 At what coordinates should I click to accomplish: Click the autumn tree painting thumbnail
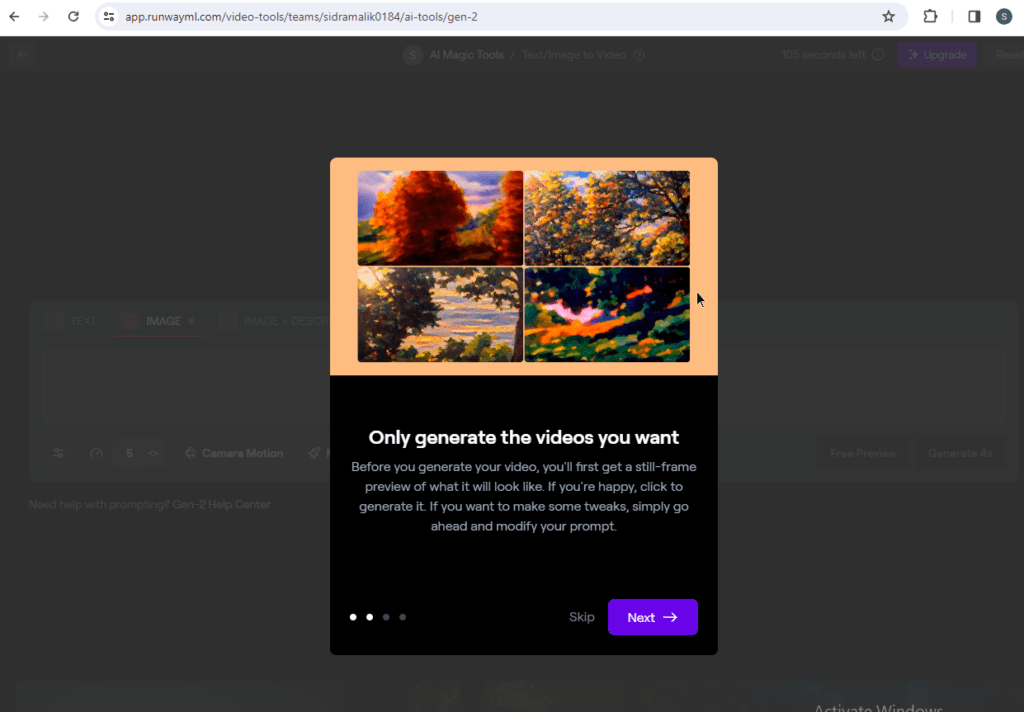[440, 217]
